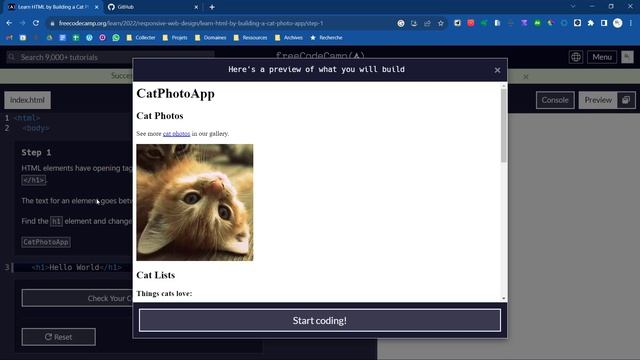Toggle the Preview panel button

pos(598,100)
